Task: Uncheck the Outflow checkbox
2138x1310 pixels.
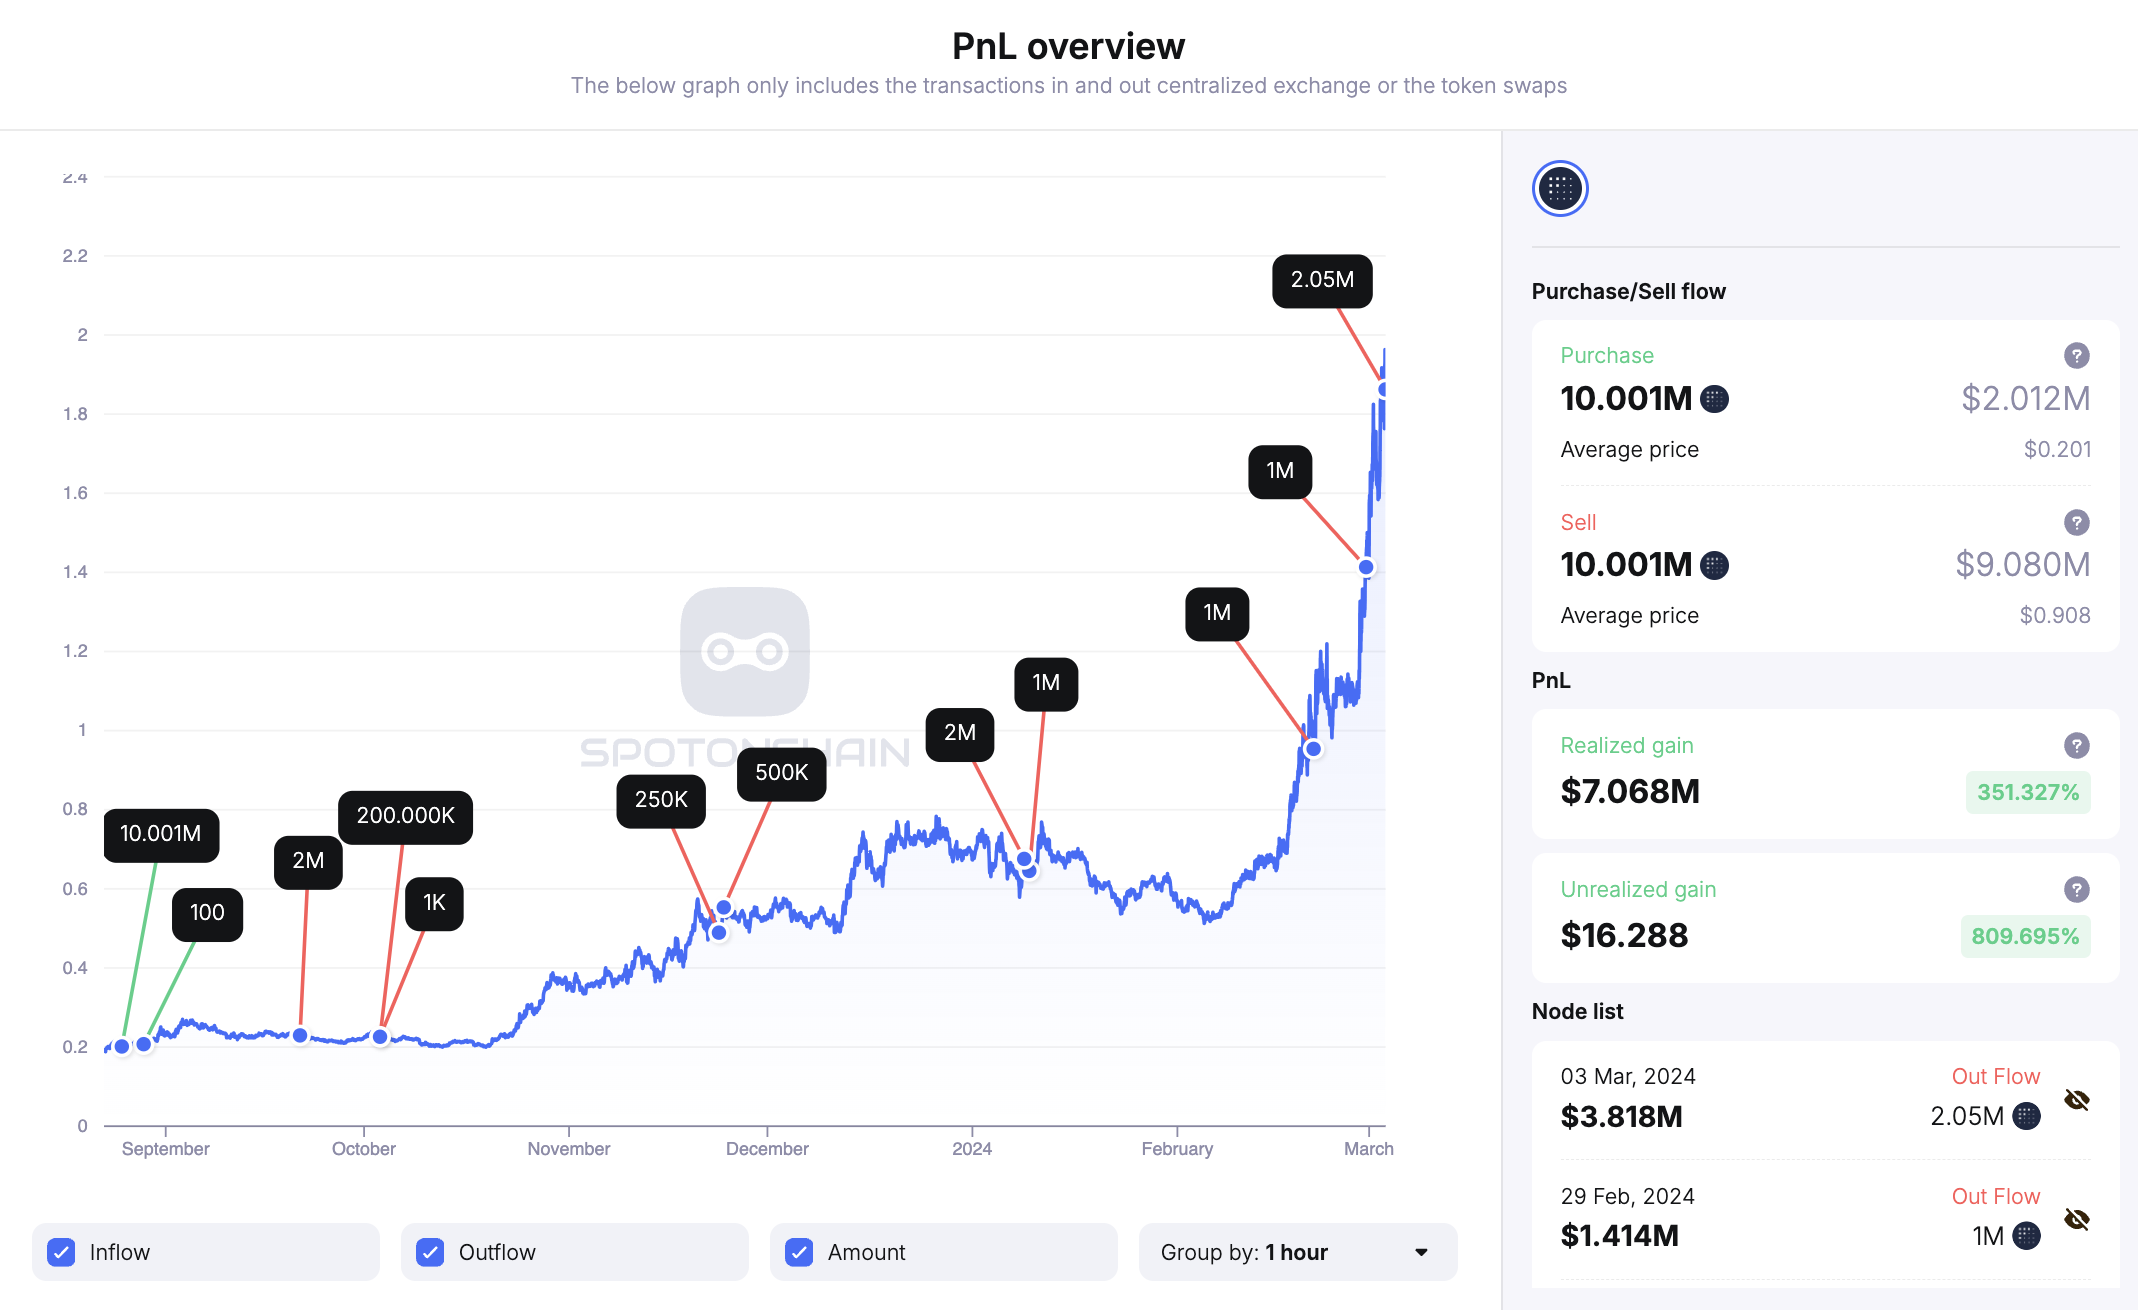Action: [x=431, y=1252]
